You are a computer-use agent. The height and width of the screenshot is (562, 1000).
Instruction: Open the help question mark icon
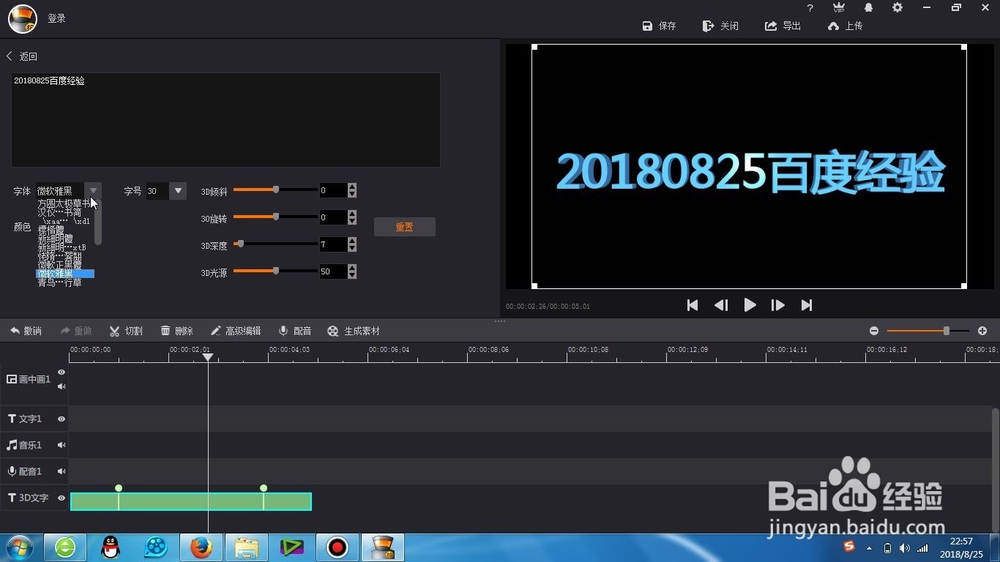pyautogui.click(x=810, y=8)
